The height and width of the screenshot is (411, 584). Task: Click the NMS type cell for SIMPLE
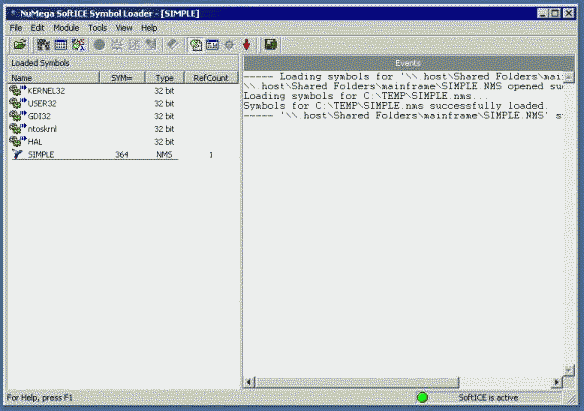point(164,154)
